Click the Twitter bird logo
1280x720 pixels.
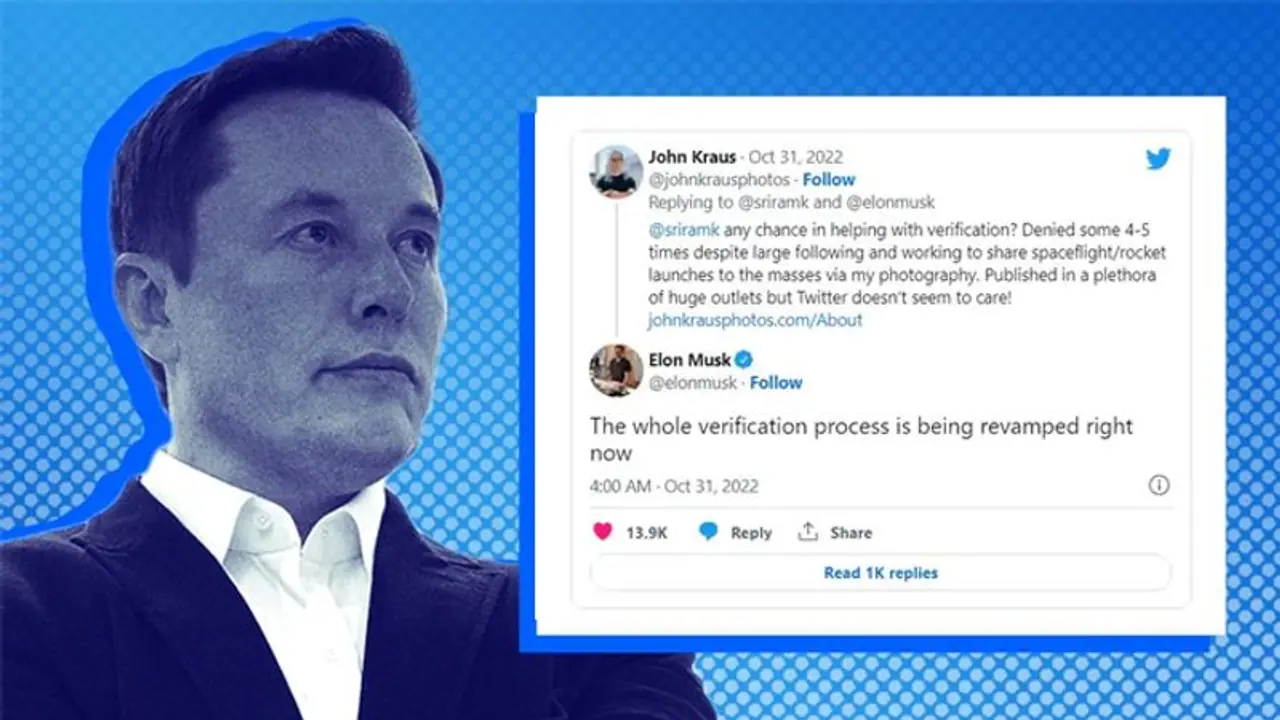coord(1158,159)
